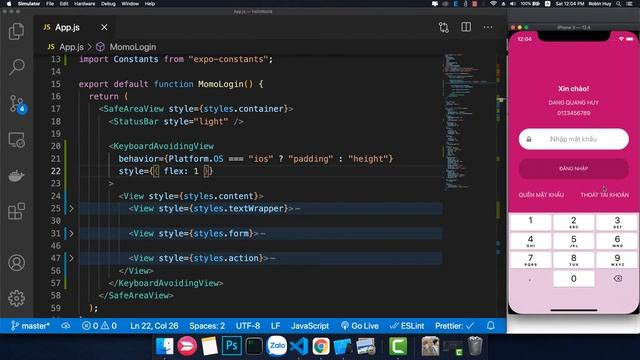Tap keypad digit 0 in simulator

pos(573,279)
